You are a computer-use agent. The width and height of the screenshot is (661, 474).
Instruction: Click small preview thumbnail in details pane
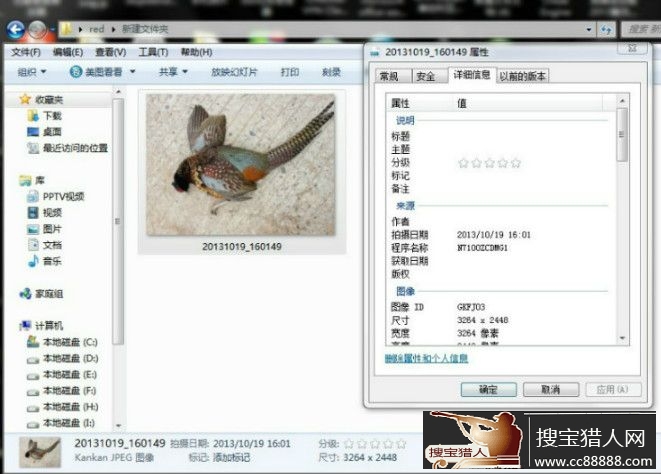(x=40, y=452)
